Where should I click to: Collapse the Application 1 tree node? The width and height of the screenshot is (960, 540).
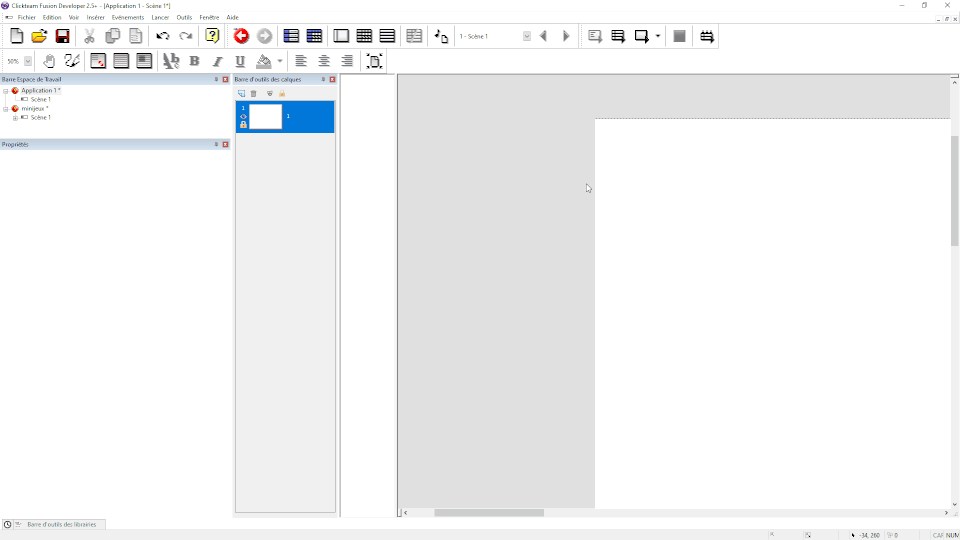6,91
